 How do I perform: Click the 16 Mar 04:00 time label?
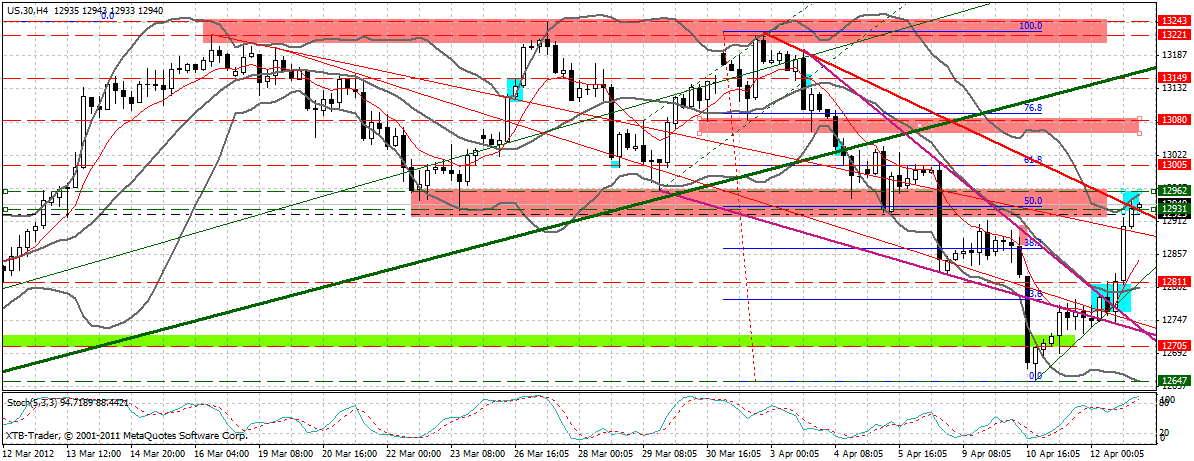(223, 453)
